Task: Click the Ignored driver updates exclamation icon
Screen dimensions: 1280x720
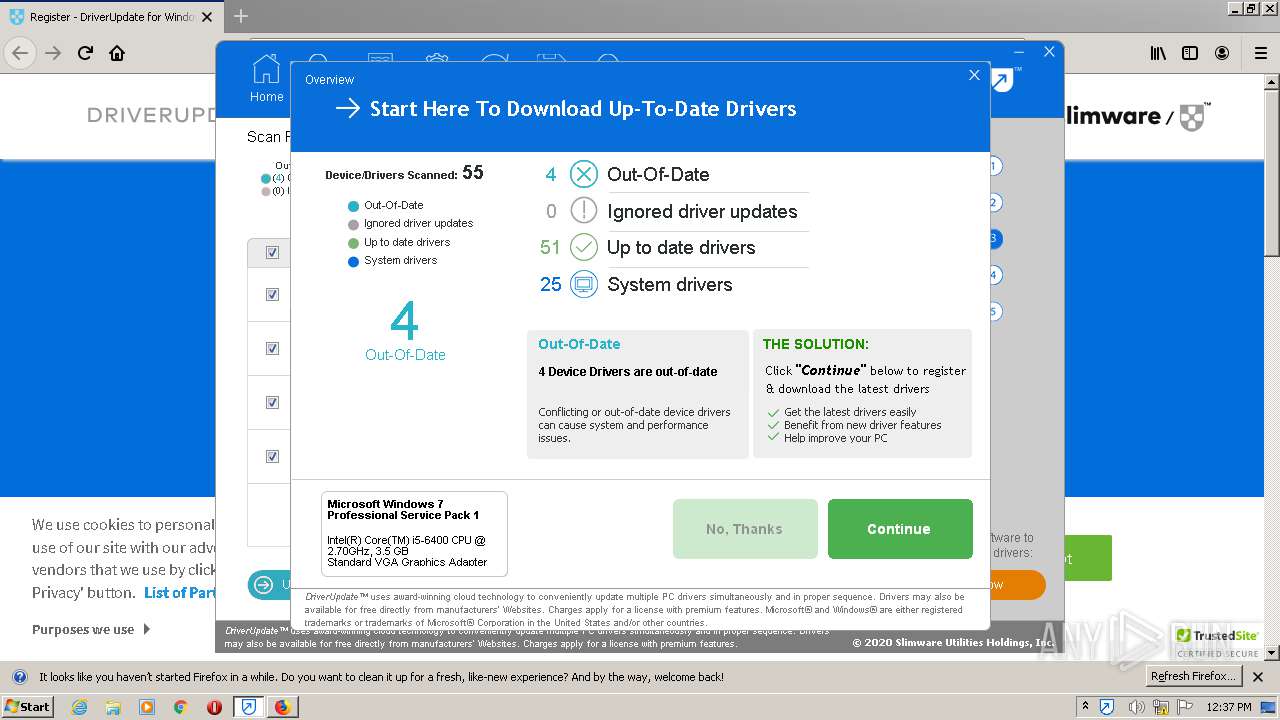Action: pyautogui.click(x=584, y=211)
